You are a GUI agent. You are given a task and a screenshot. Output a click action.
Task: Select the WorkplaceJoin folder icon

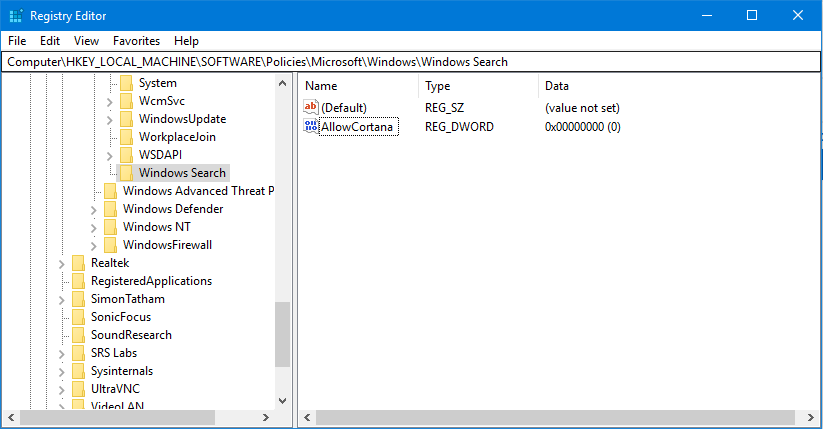126,137
